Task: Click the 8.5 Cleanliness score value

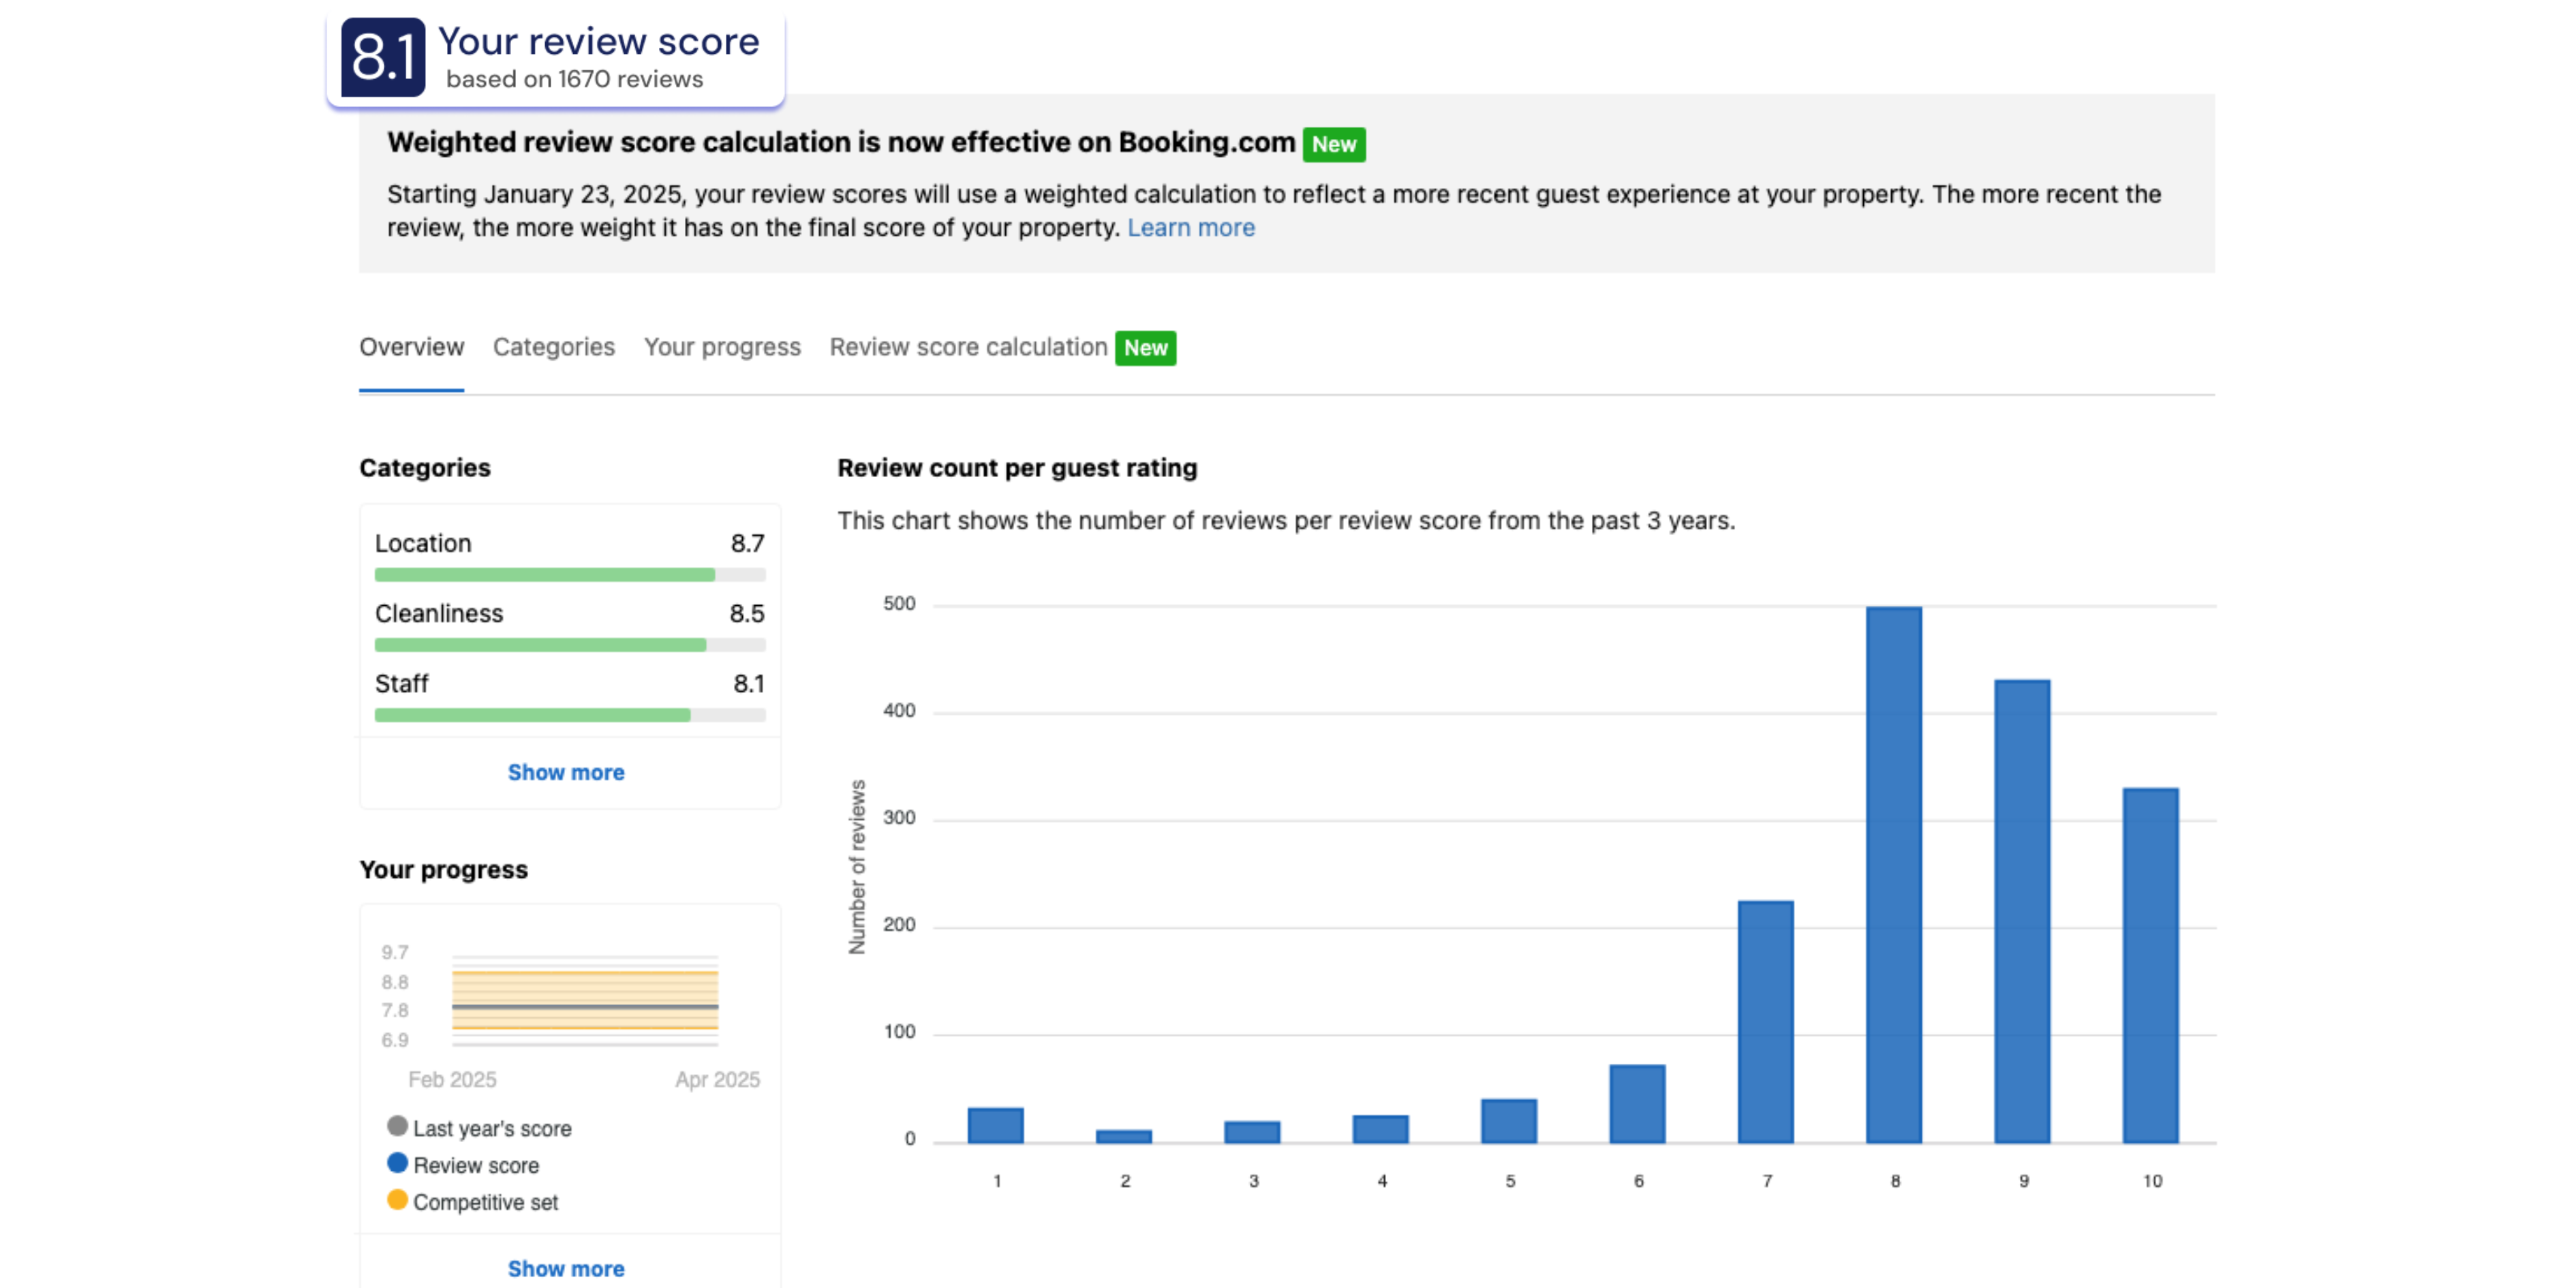Action: [747, 613]
